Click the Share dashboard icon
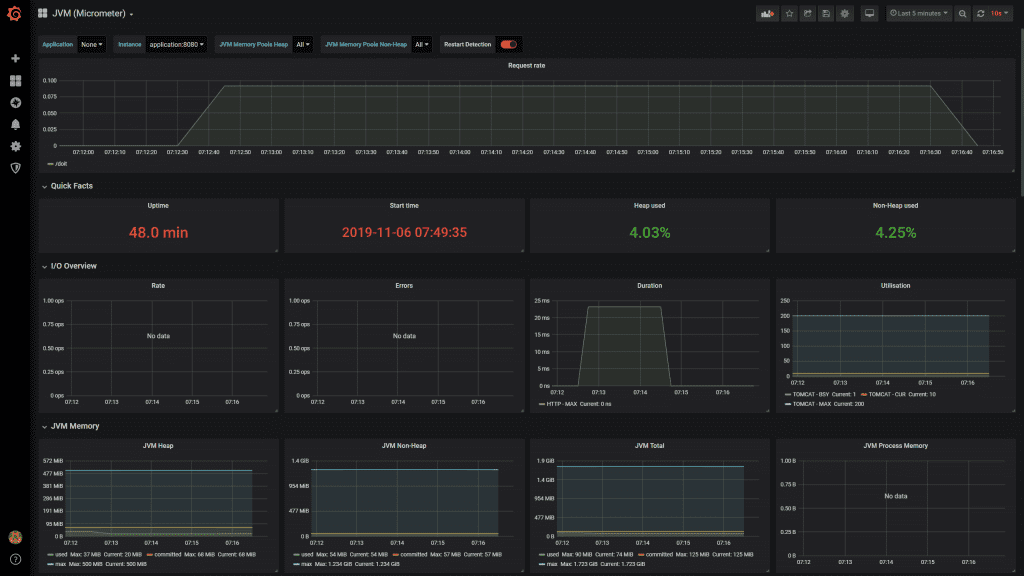Viewport: 1024px width, 576px height. (807, 14)
